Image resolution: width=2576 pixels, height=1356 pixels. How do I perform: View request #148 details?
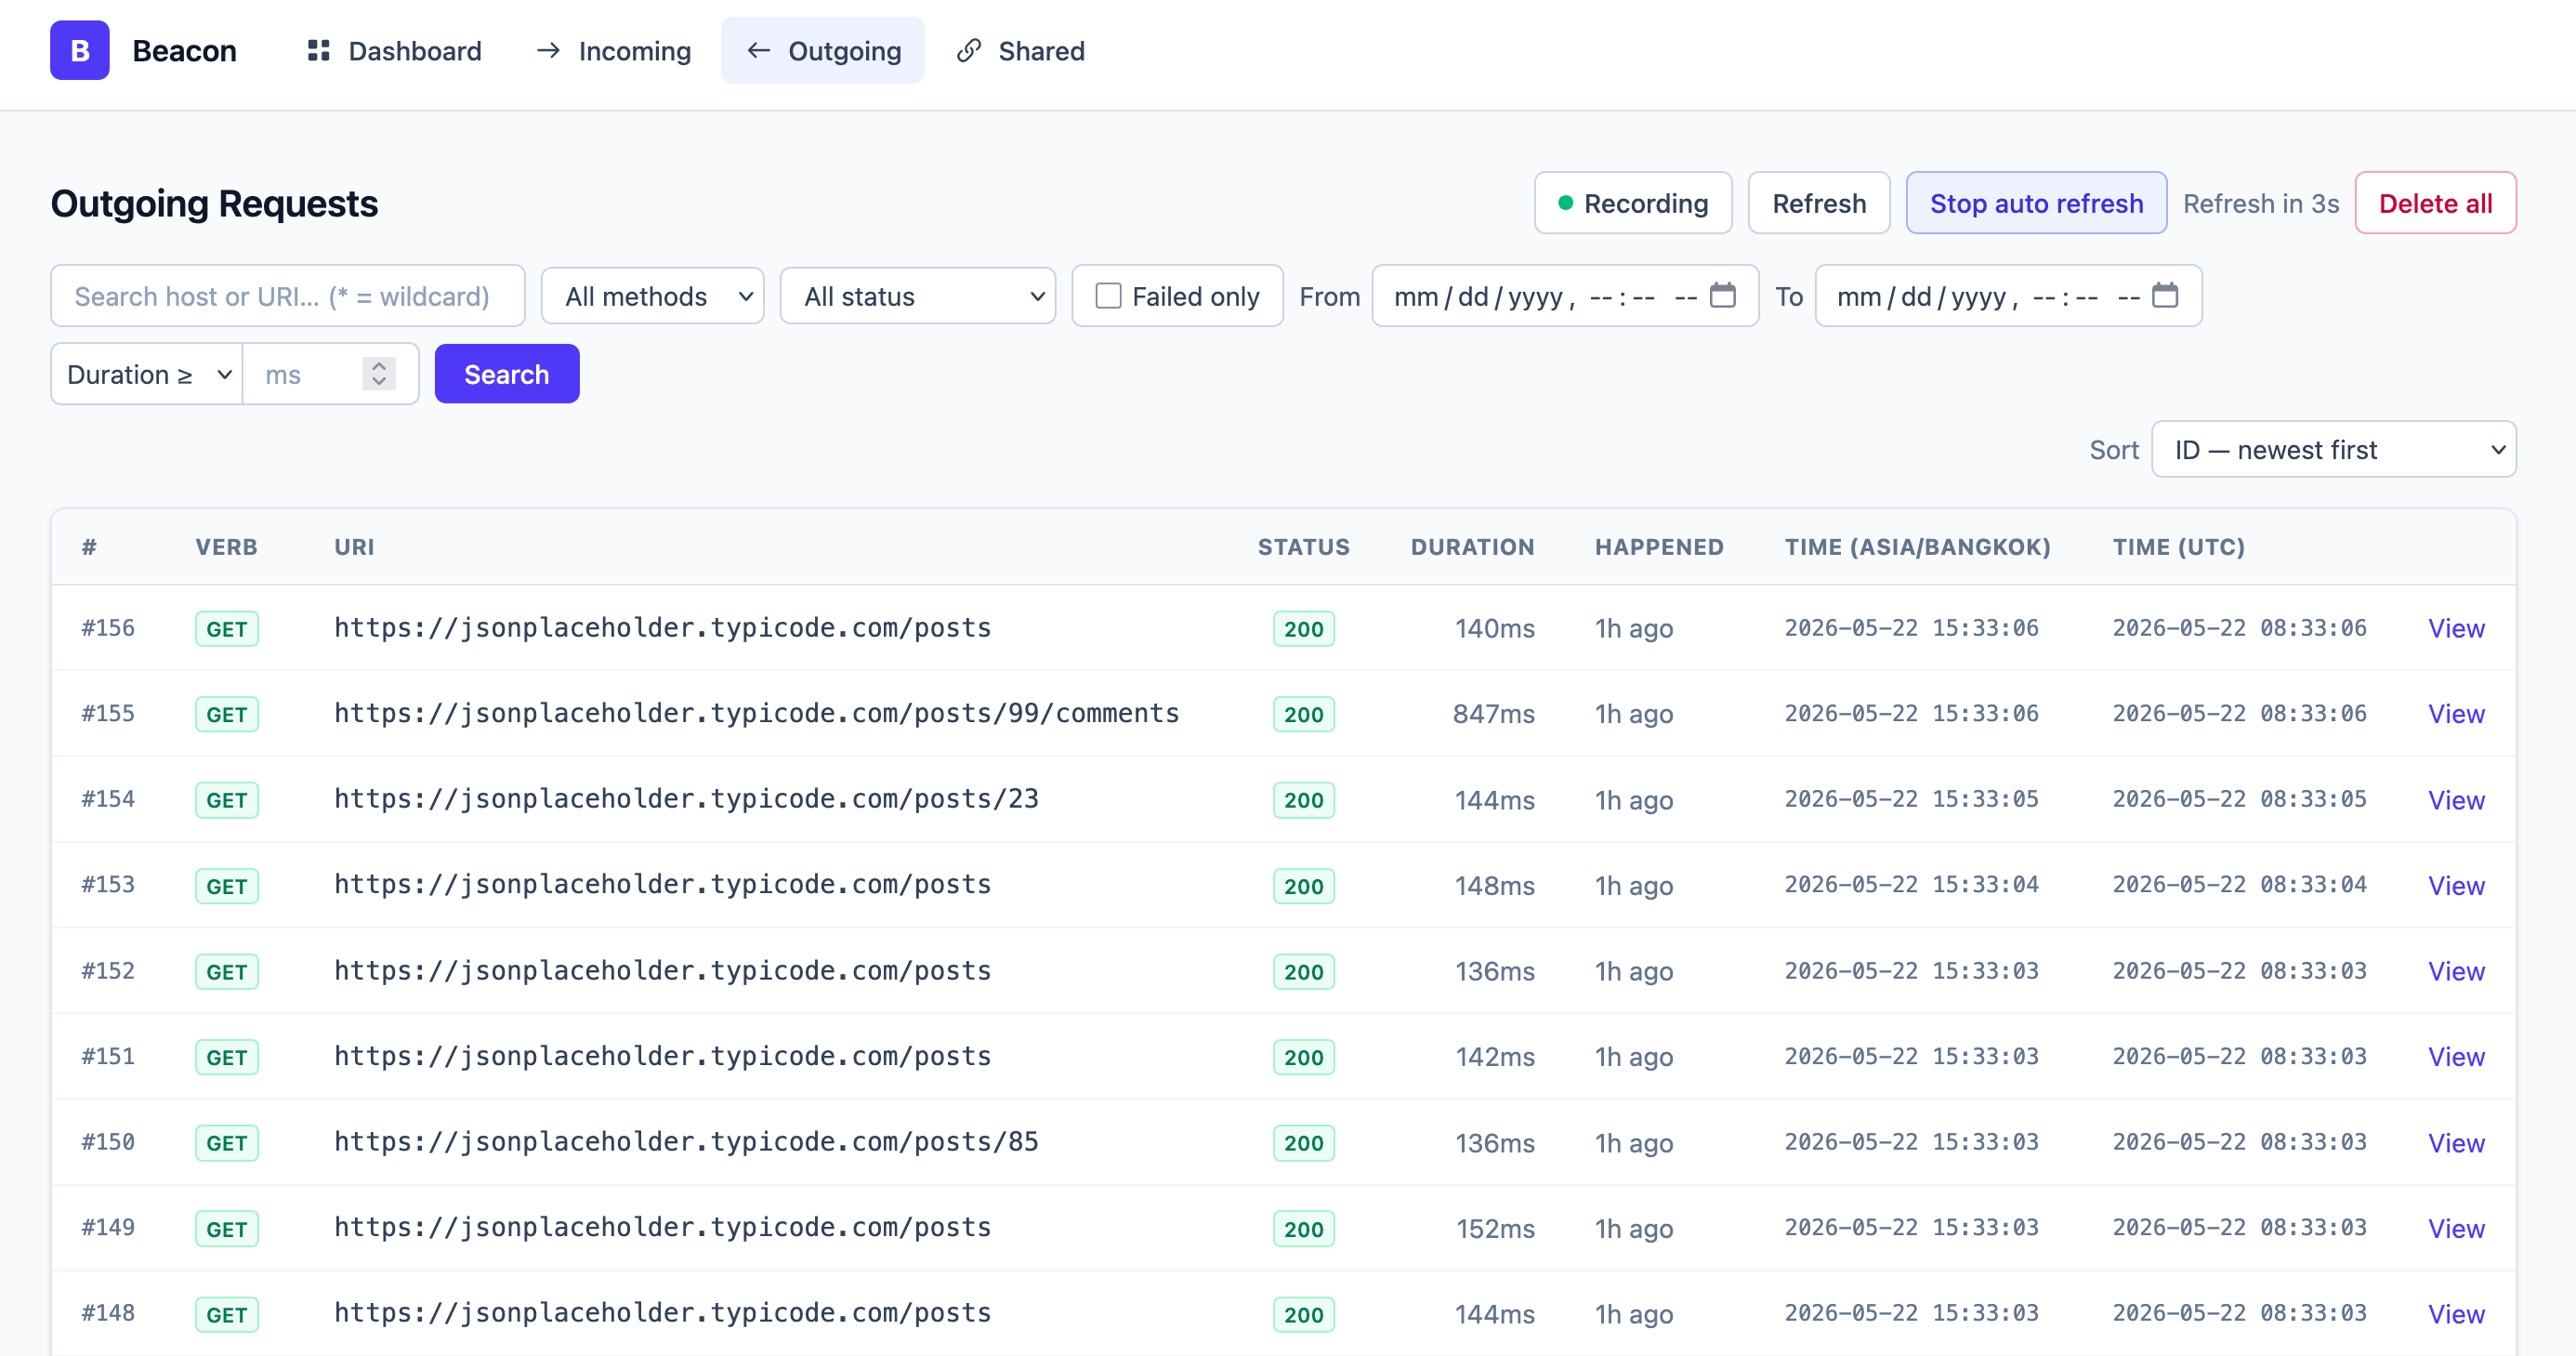(x=2455, y=1314)
